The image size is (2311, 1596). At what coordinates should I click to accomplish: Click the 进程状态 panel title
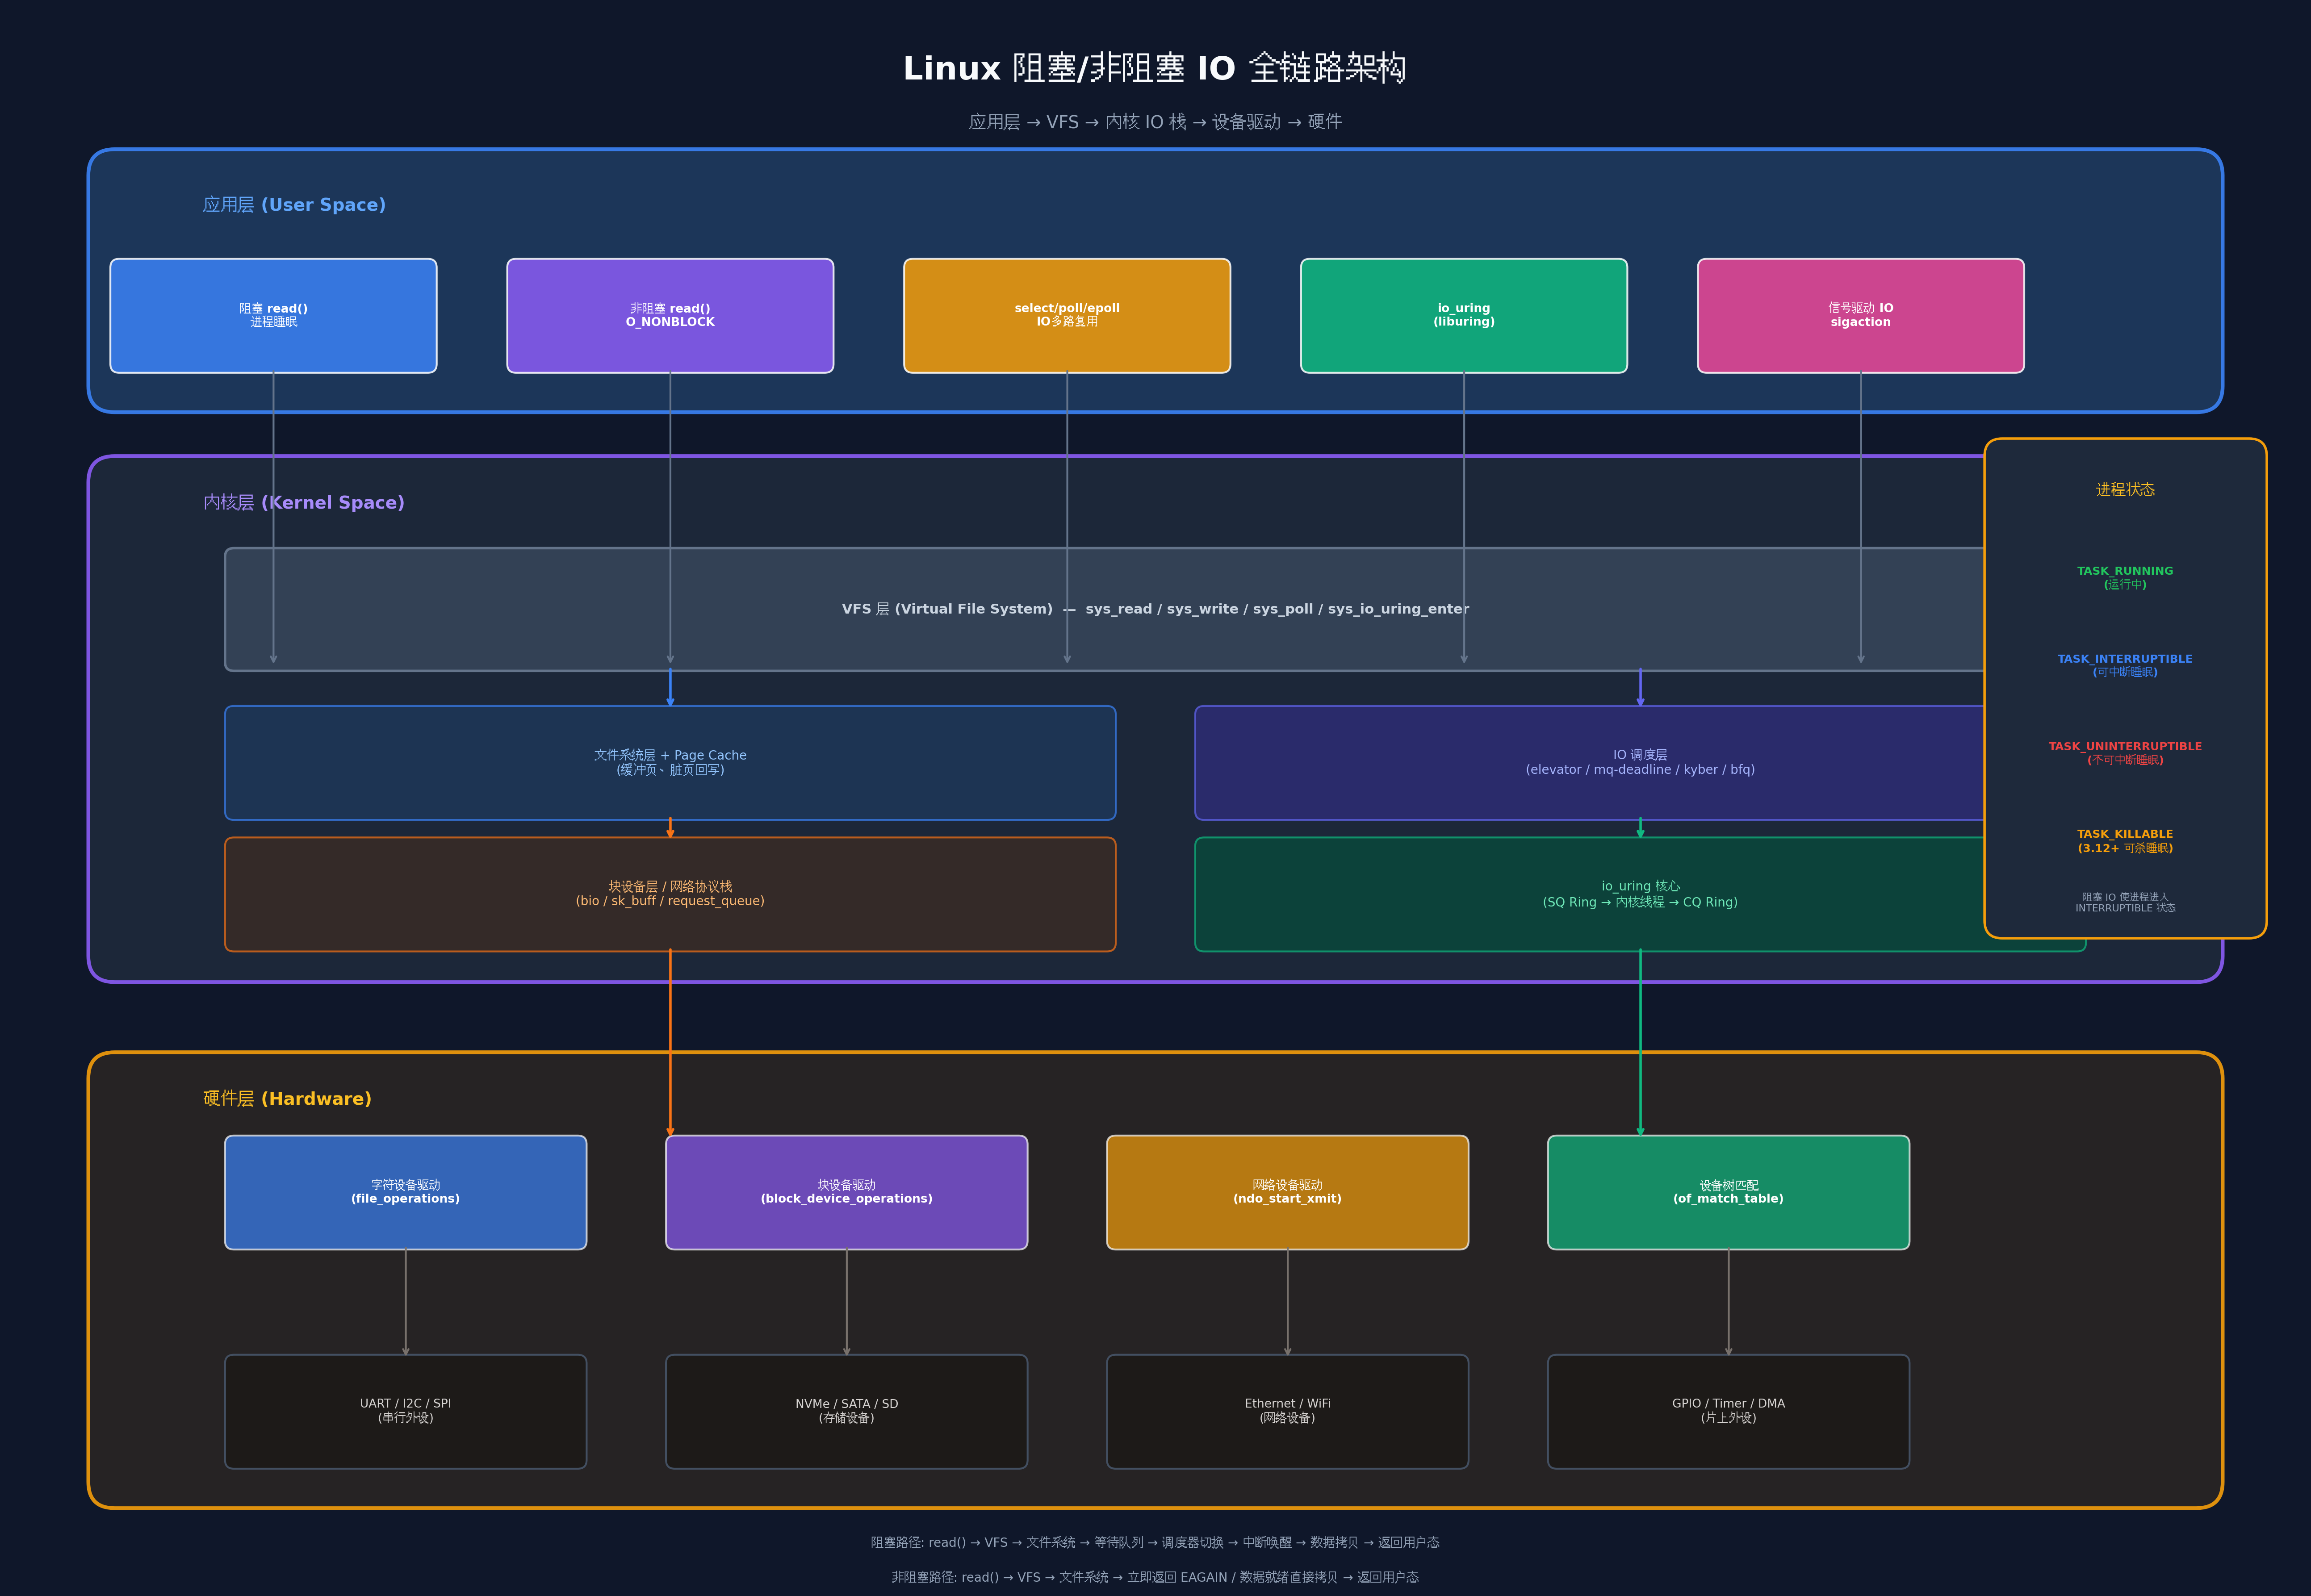click(2125, 489)
